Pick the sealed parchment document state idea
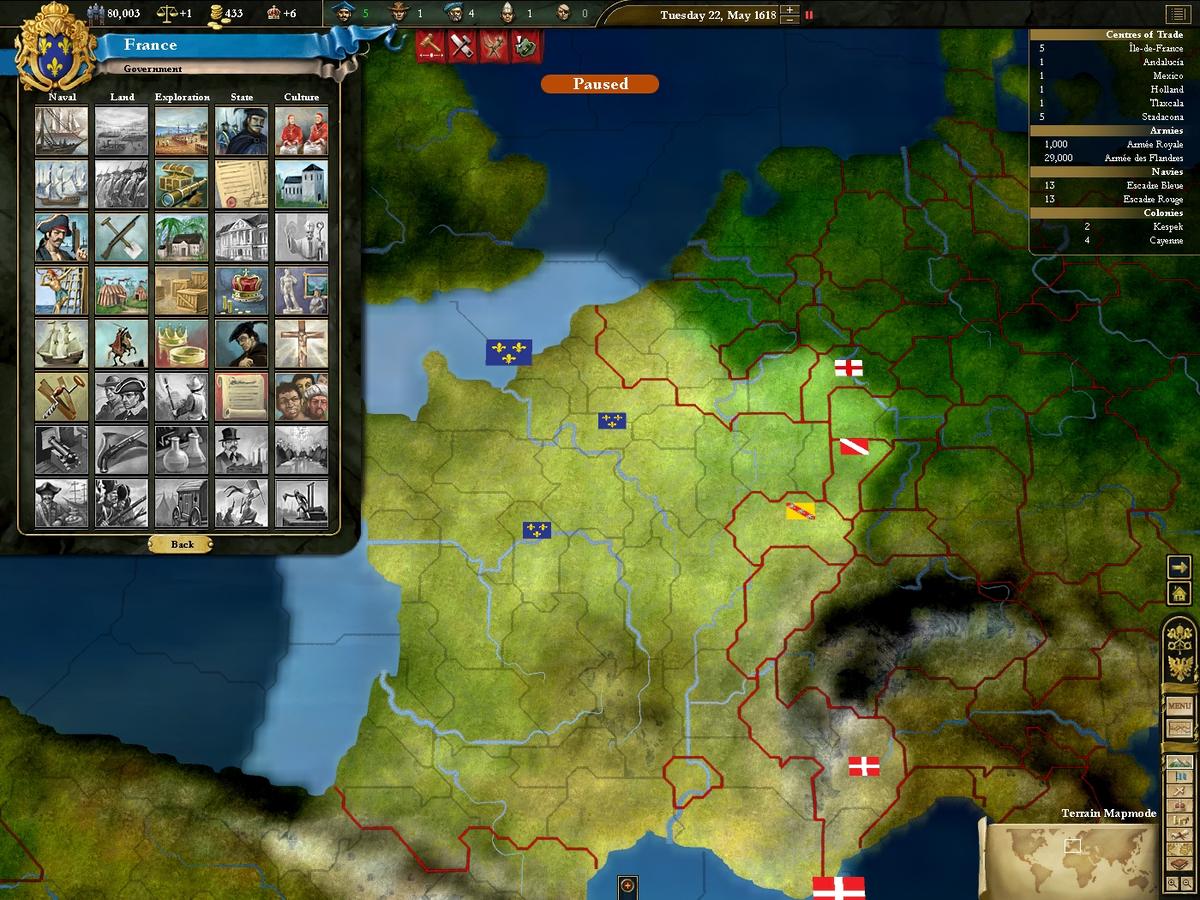 point(241,184)
